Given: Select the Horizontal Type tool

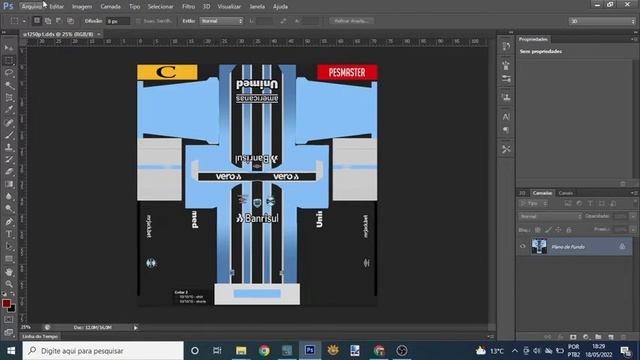Looking at the screenshot, I should coord(9,234).
